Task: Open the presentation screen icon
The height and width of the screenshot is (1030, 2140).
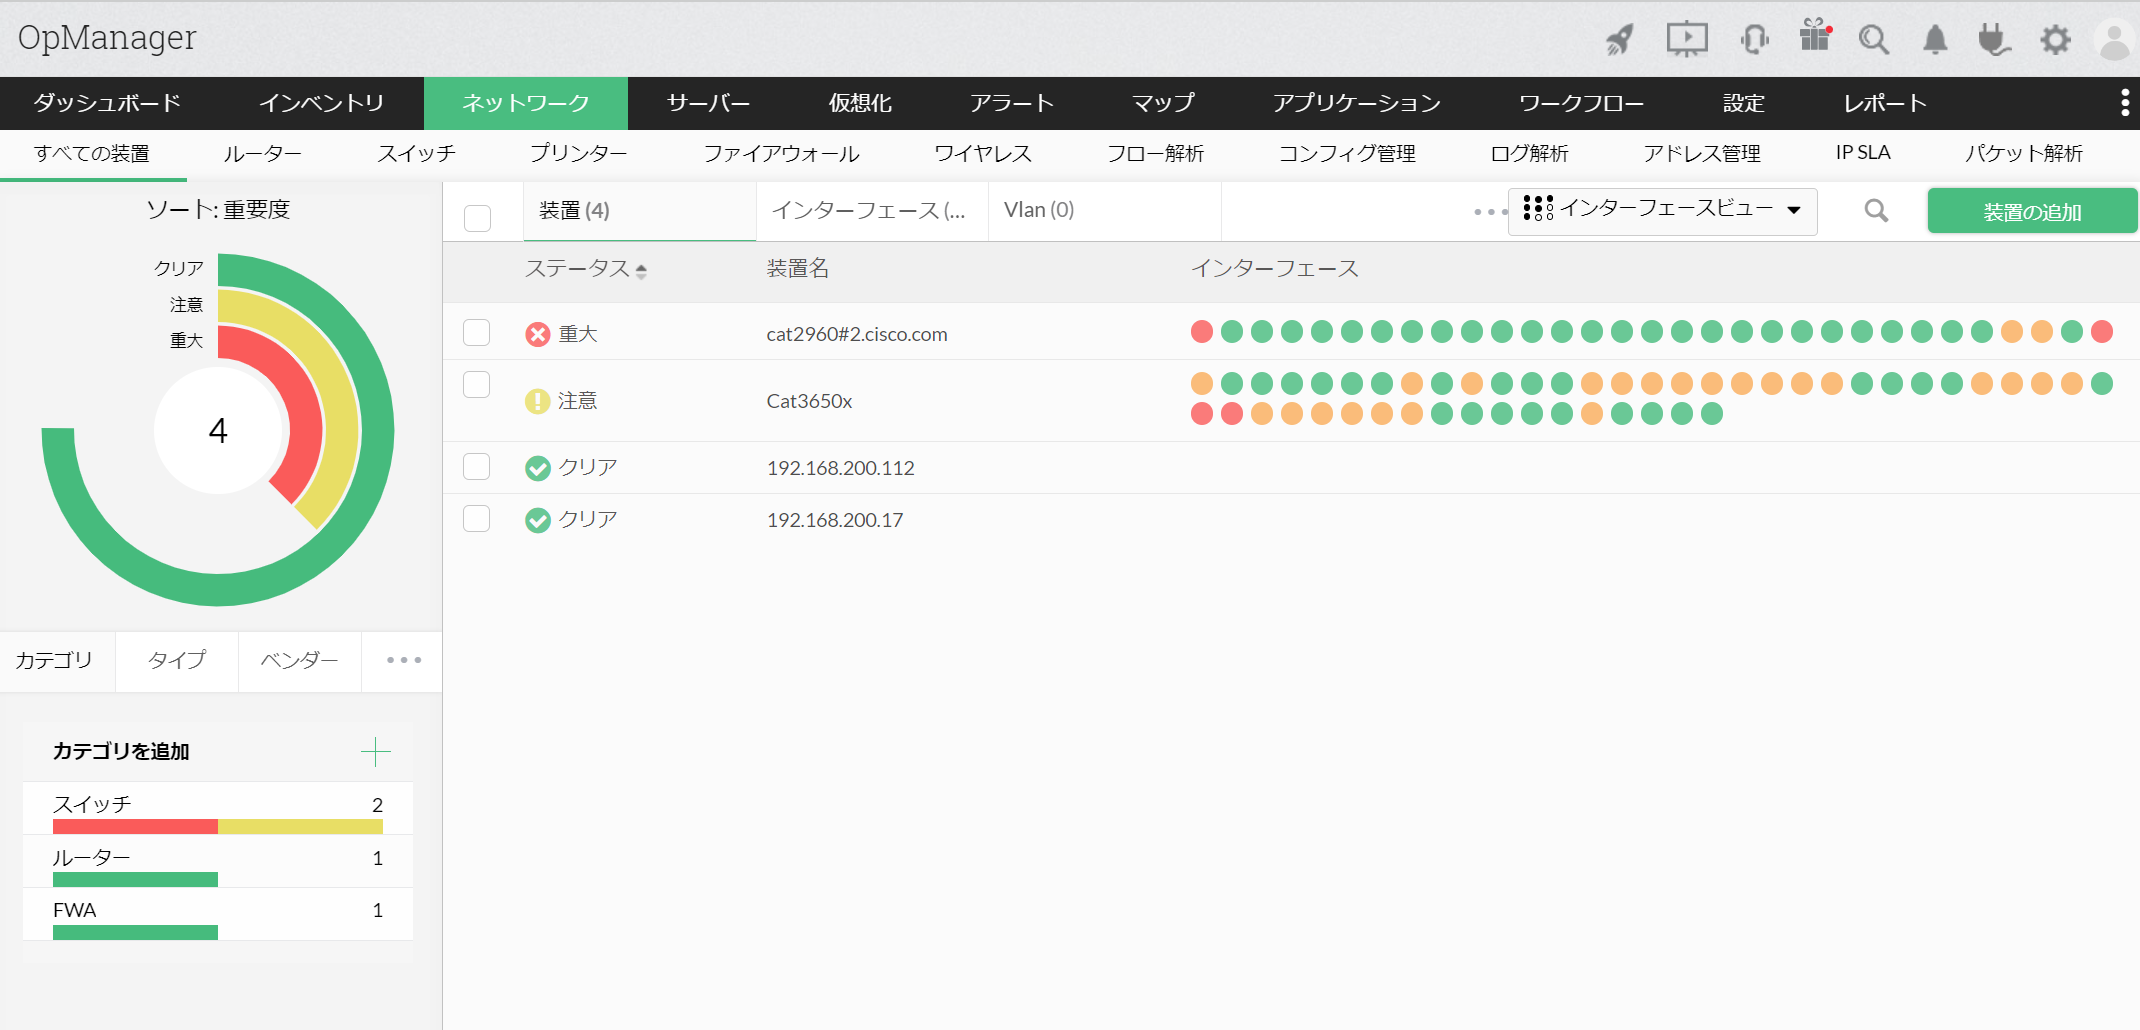Action: click(1686, 40)
